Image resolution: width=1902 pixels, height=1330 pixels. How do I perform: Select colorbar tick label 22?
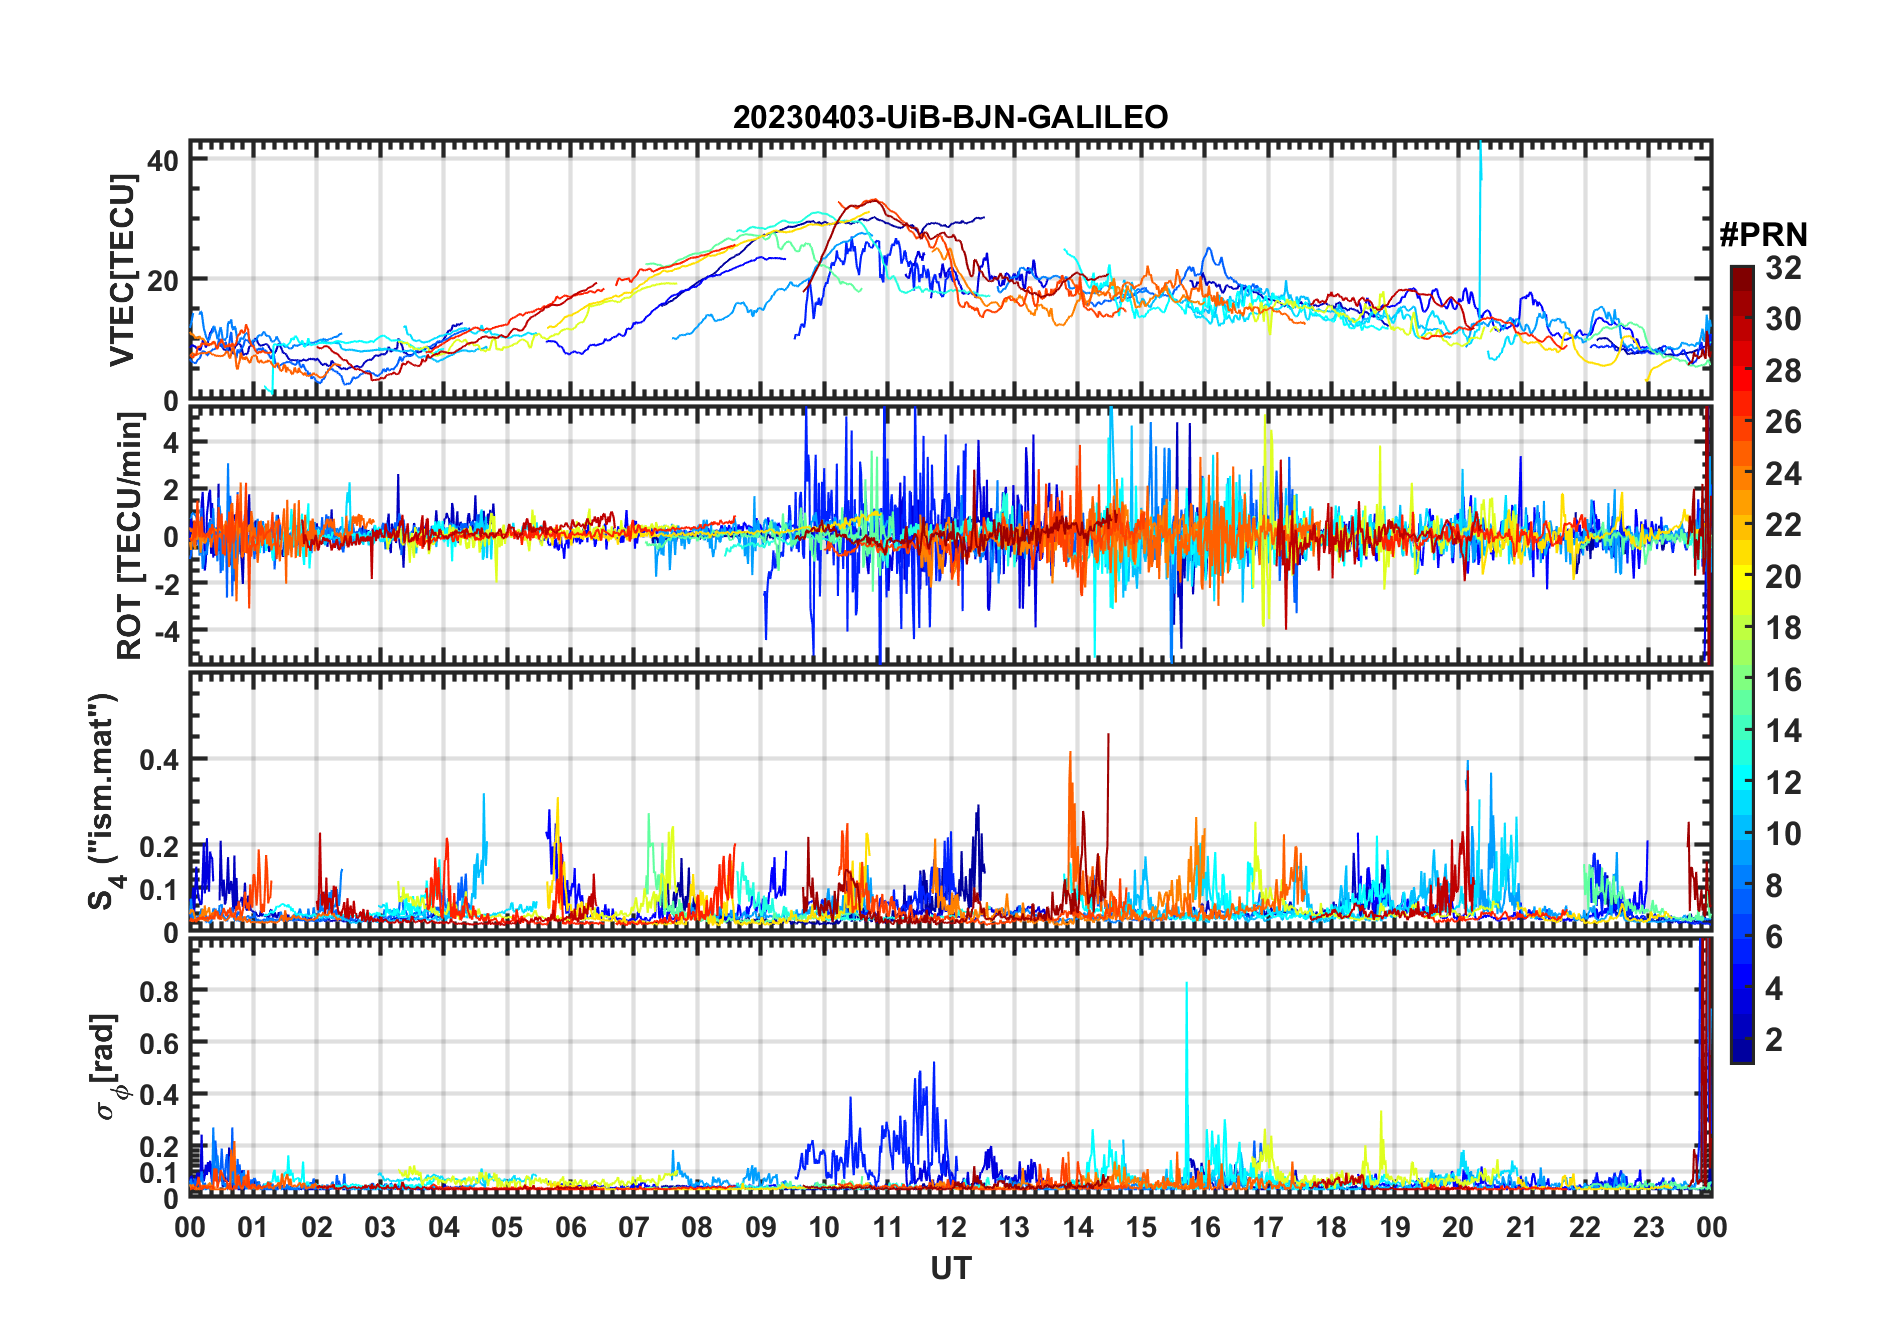1783,525
